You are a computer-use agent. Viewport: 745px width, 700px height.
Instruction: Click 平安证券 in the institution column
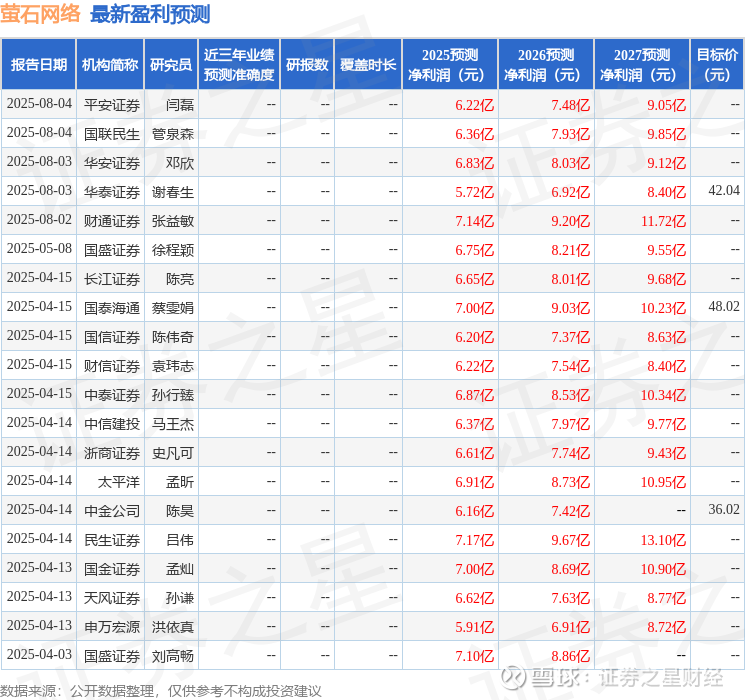[x=112, y=105]
